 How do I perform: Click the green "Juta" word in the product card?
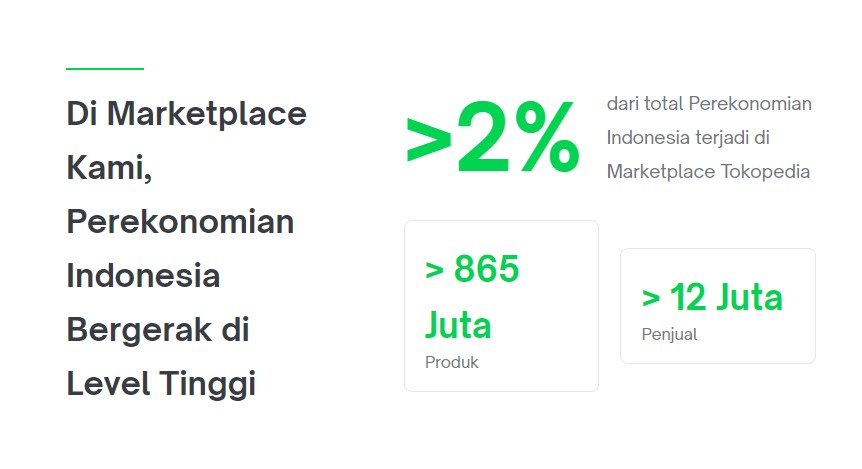point(458,325)
